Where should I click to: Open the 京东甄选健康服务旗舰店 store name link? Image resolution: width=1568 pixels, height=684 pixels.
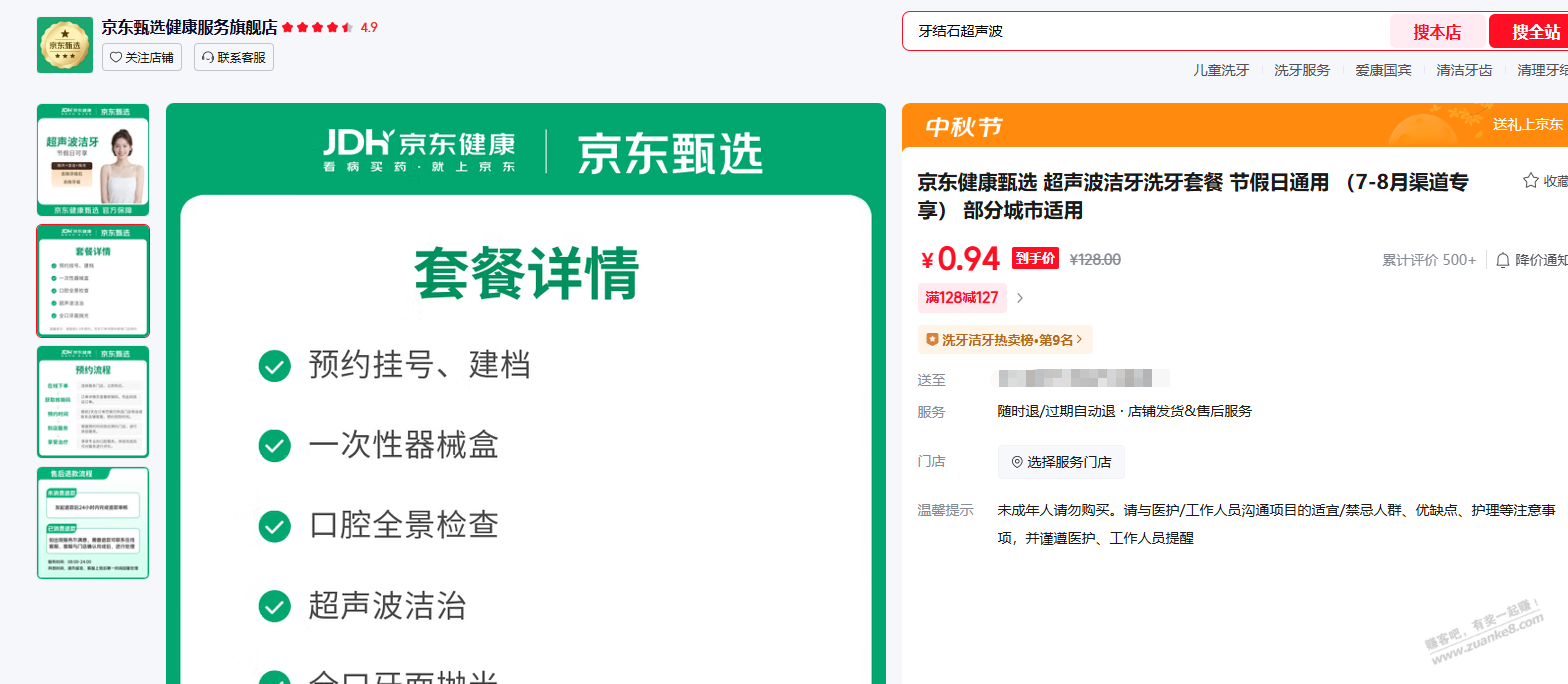click(x=189, y=27)
